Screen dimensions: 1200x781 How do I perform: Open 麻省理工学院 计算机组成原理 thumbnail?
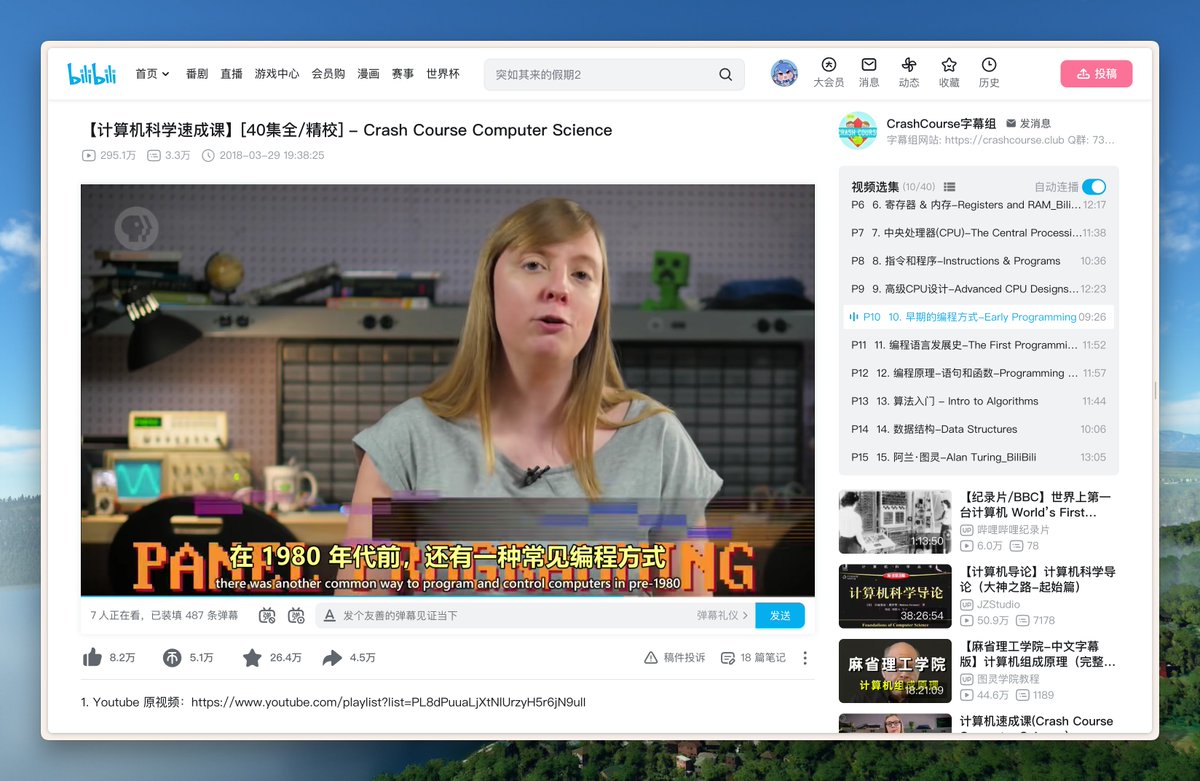click(x=895, y=671)
